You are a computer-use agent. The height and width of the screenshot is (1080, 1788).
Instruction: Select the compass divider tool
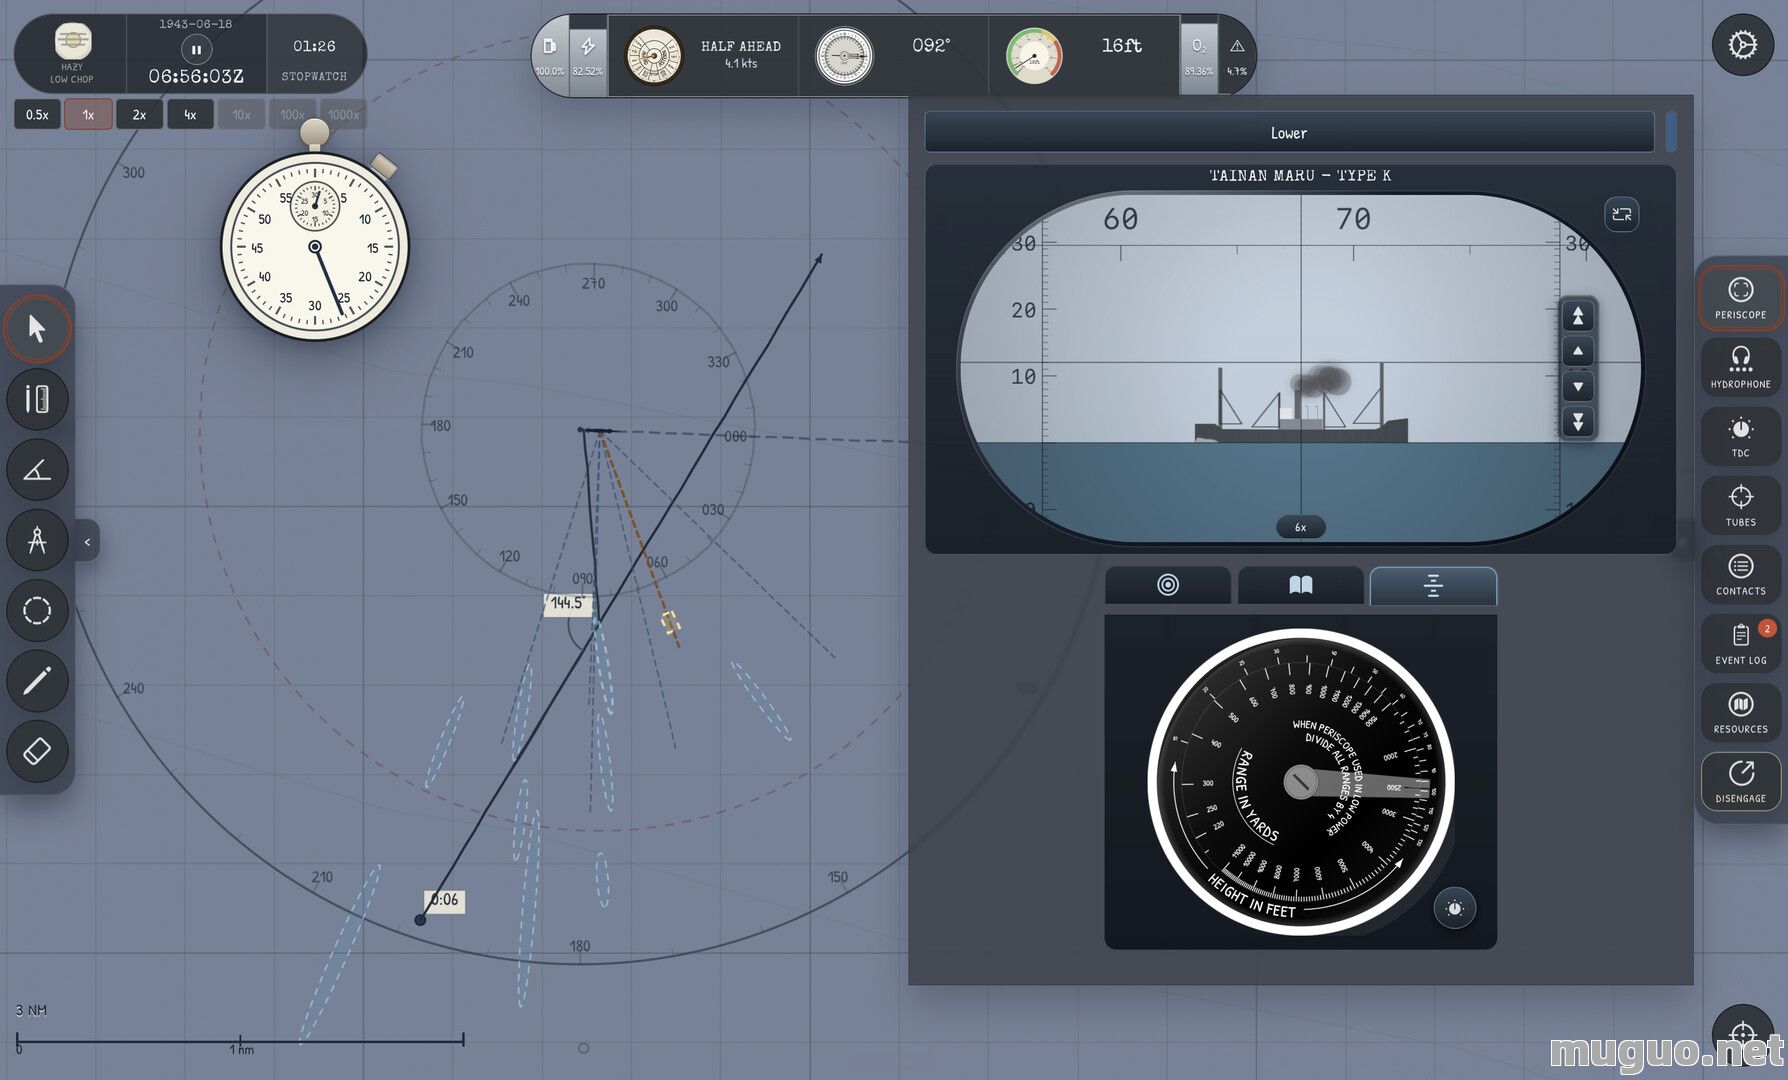pos(37,540)
